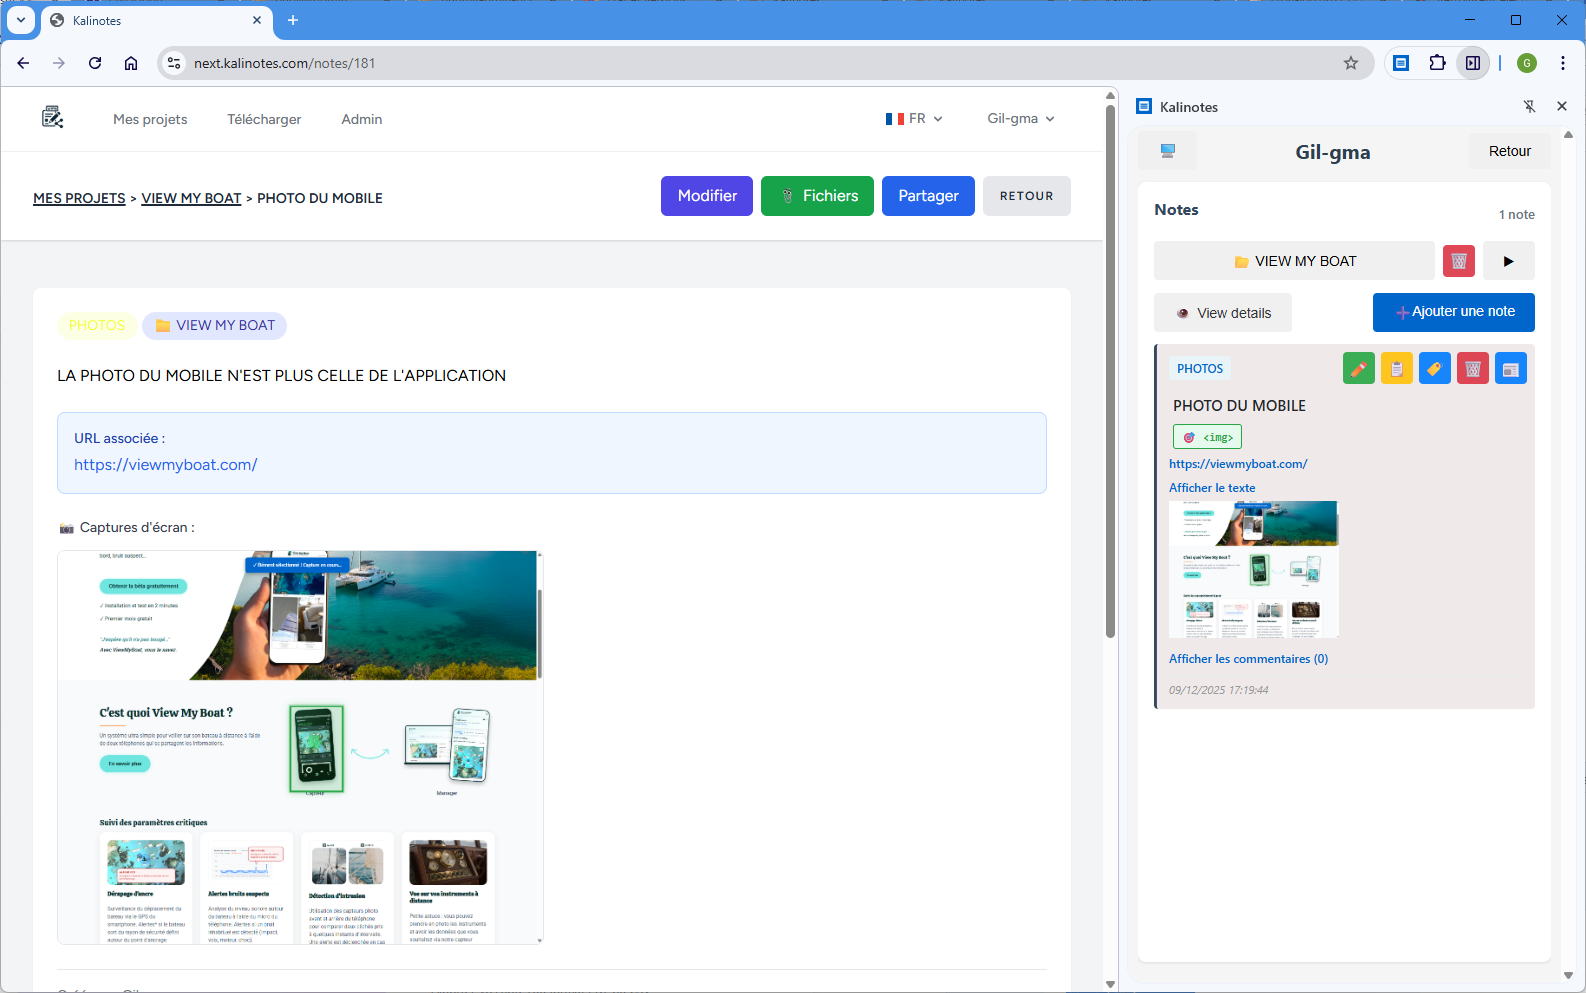Close the Kalinotes side panel

[1562, 106]
